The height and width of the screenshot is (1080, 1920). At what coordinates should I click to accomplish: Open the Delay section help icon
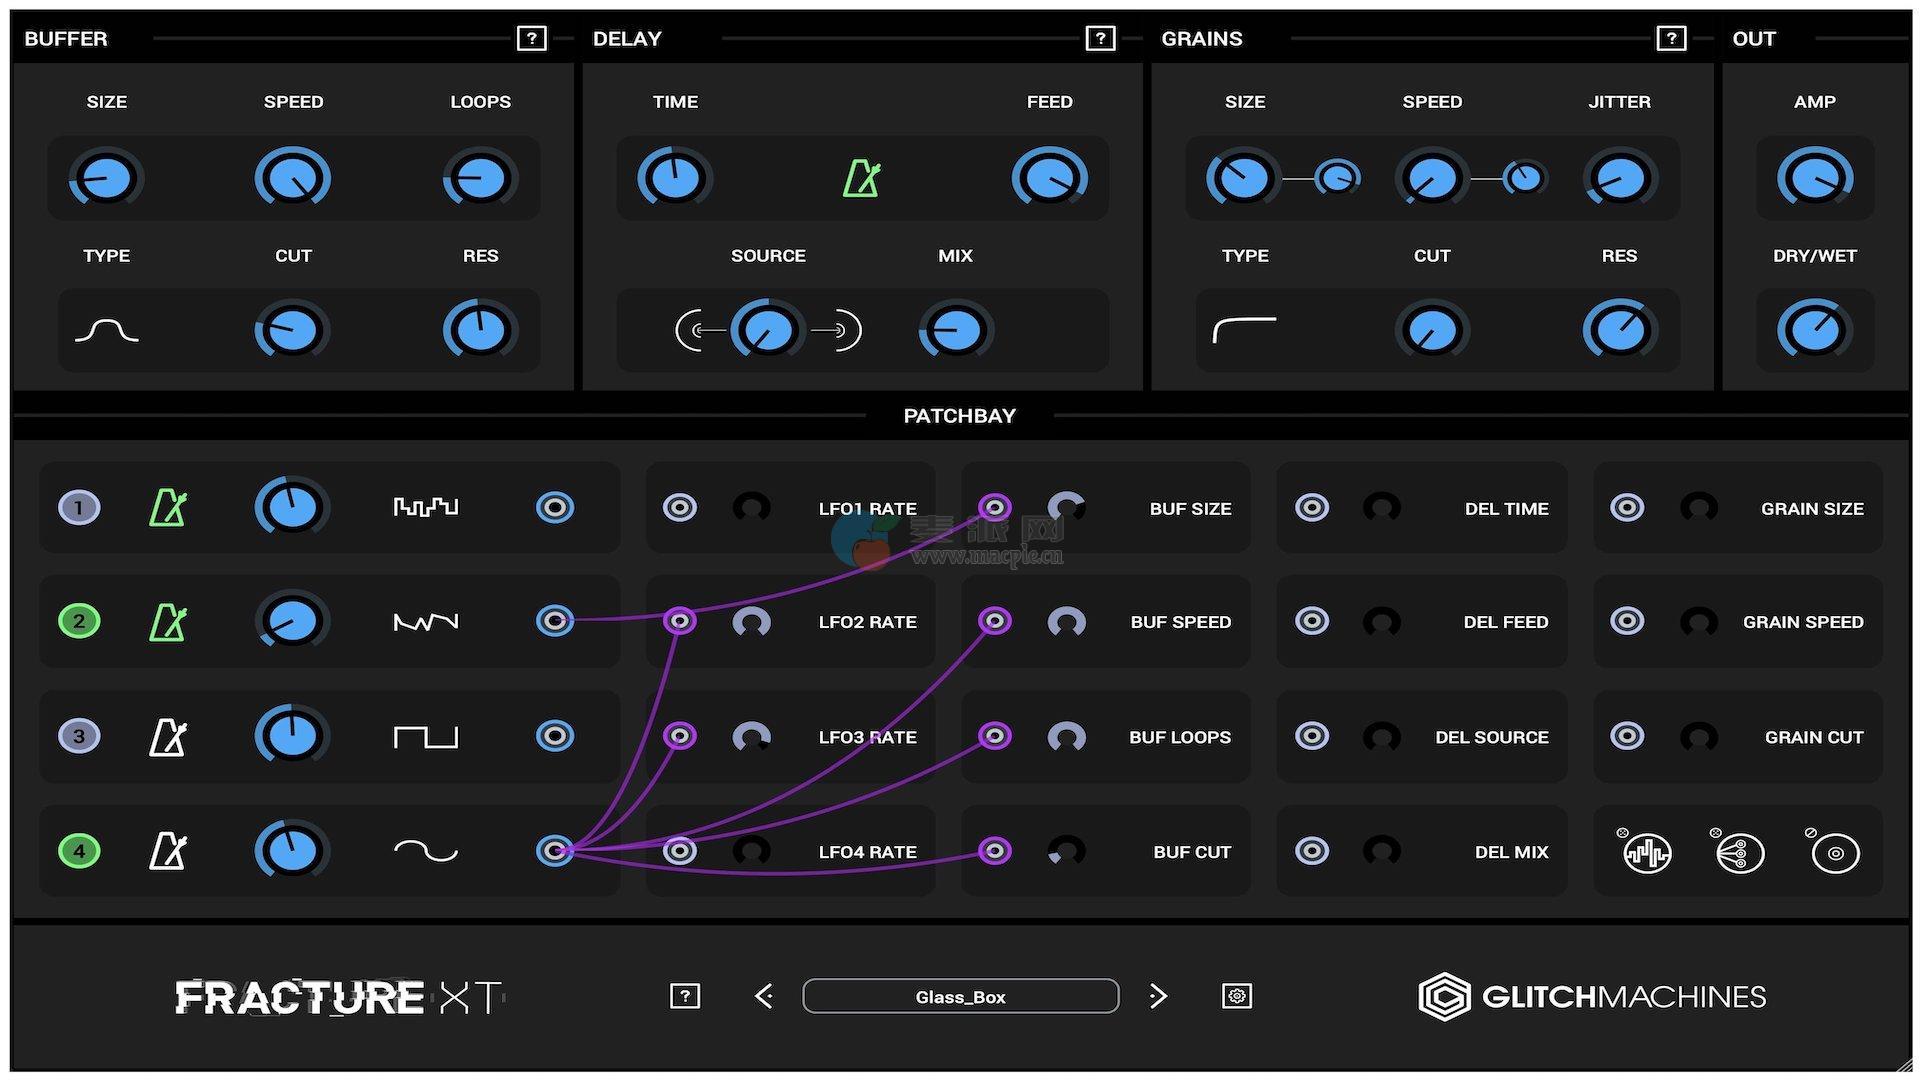coord(1100,39)
